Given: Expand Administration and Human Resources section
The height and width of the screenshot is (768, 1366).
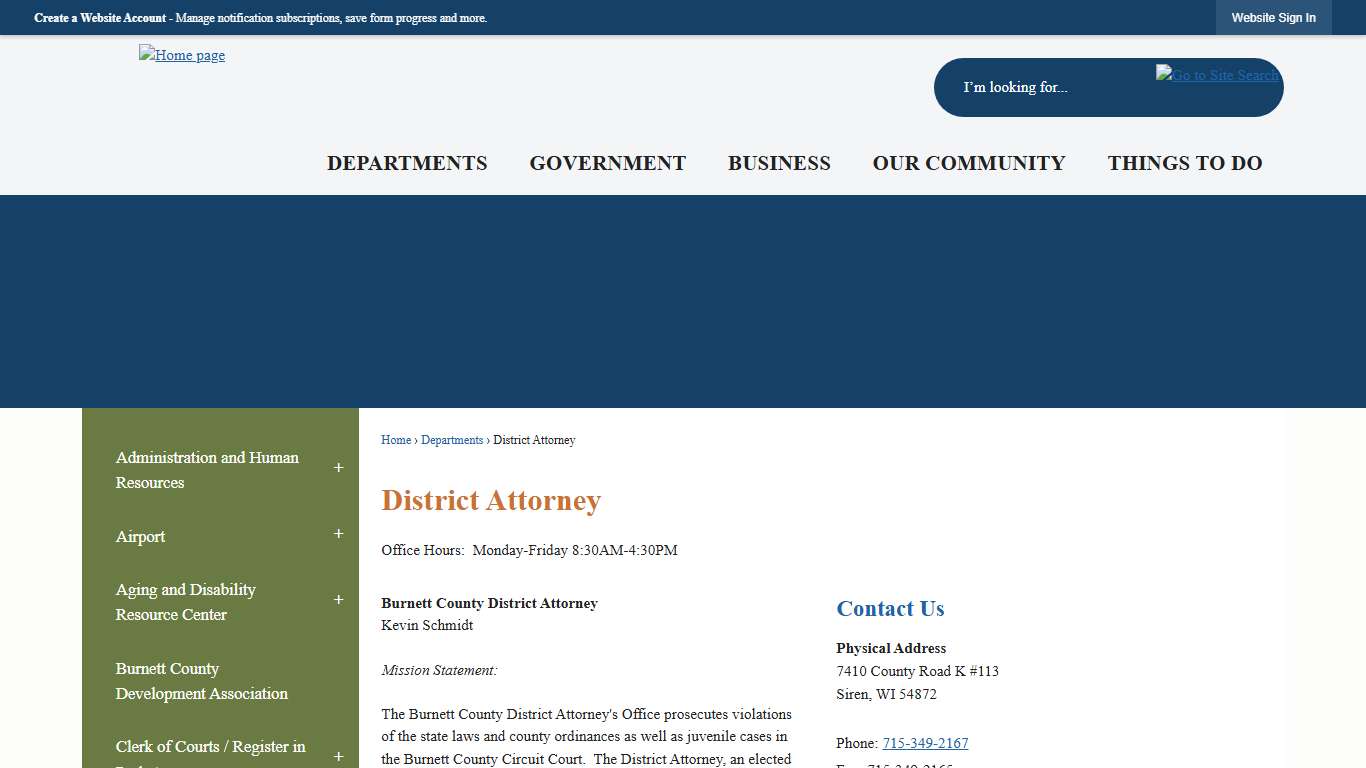Looking at the screenshot, I should pyautogui.click(x=338, y=467).
